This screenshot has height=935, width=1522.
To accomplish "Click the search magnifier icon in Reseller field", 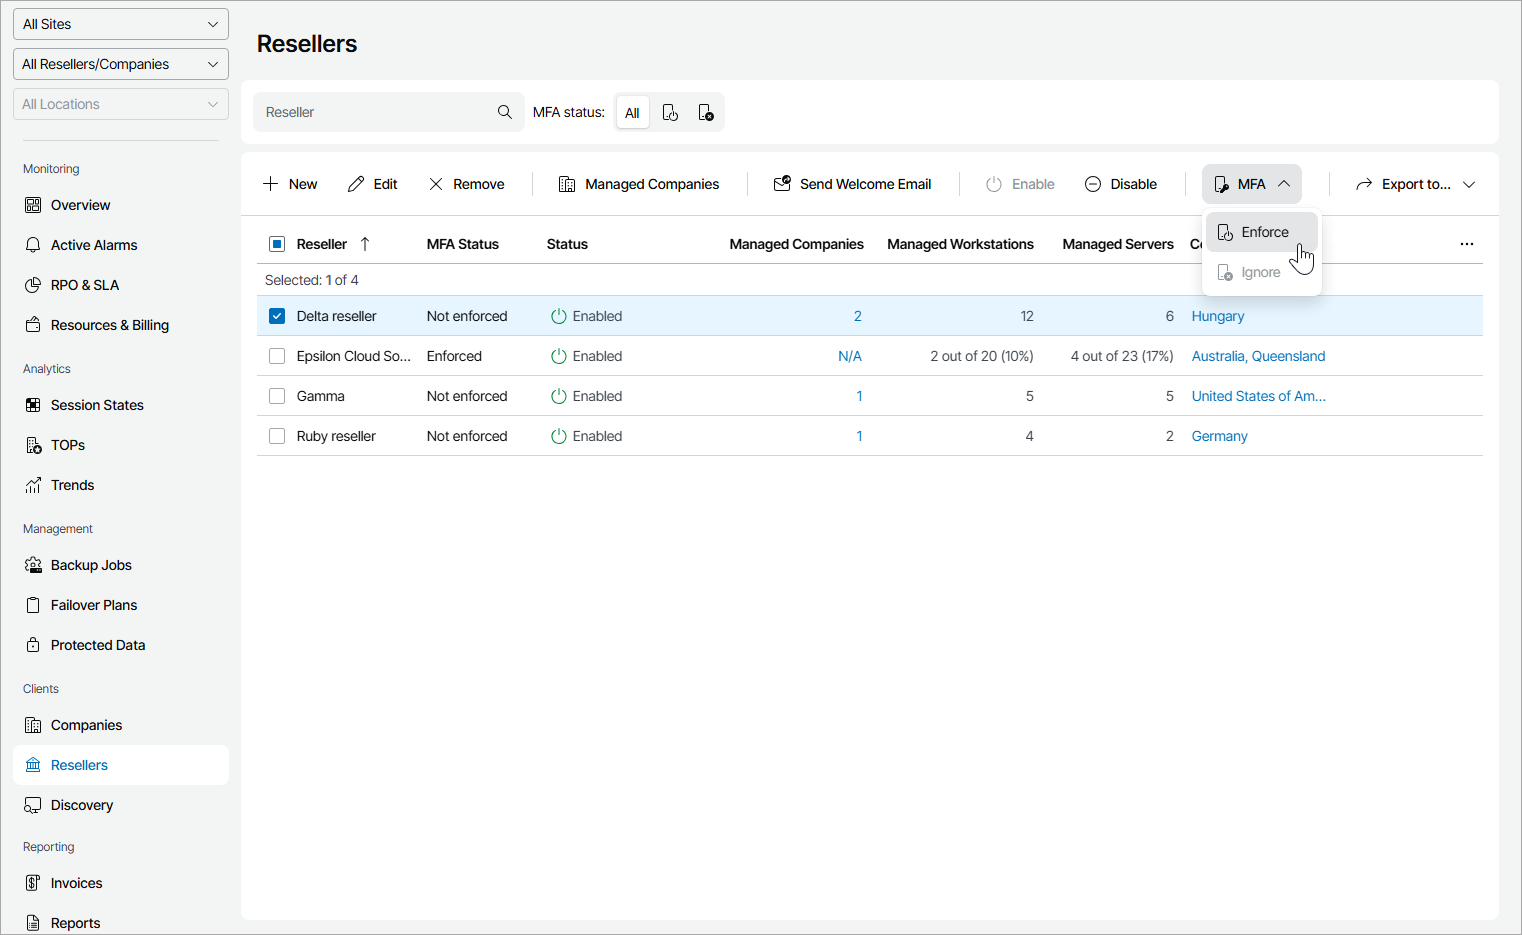I will tap(504, 112).
